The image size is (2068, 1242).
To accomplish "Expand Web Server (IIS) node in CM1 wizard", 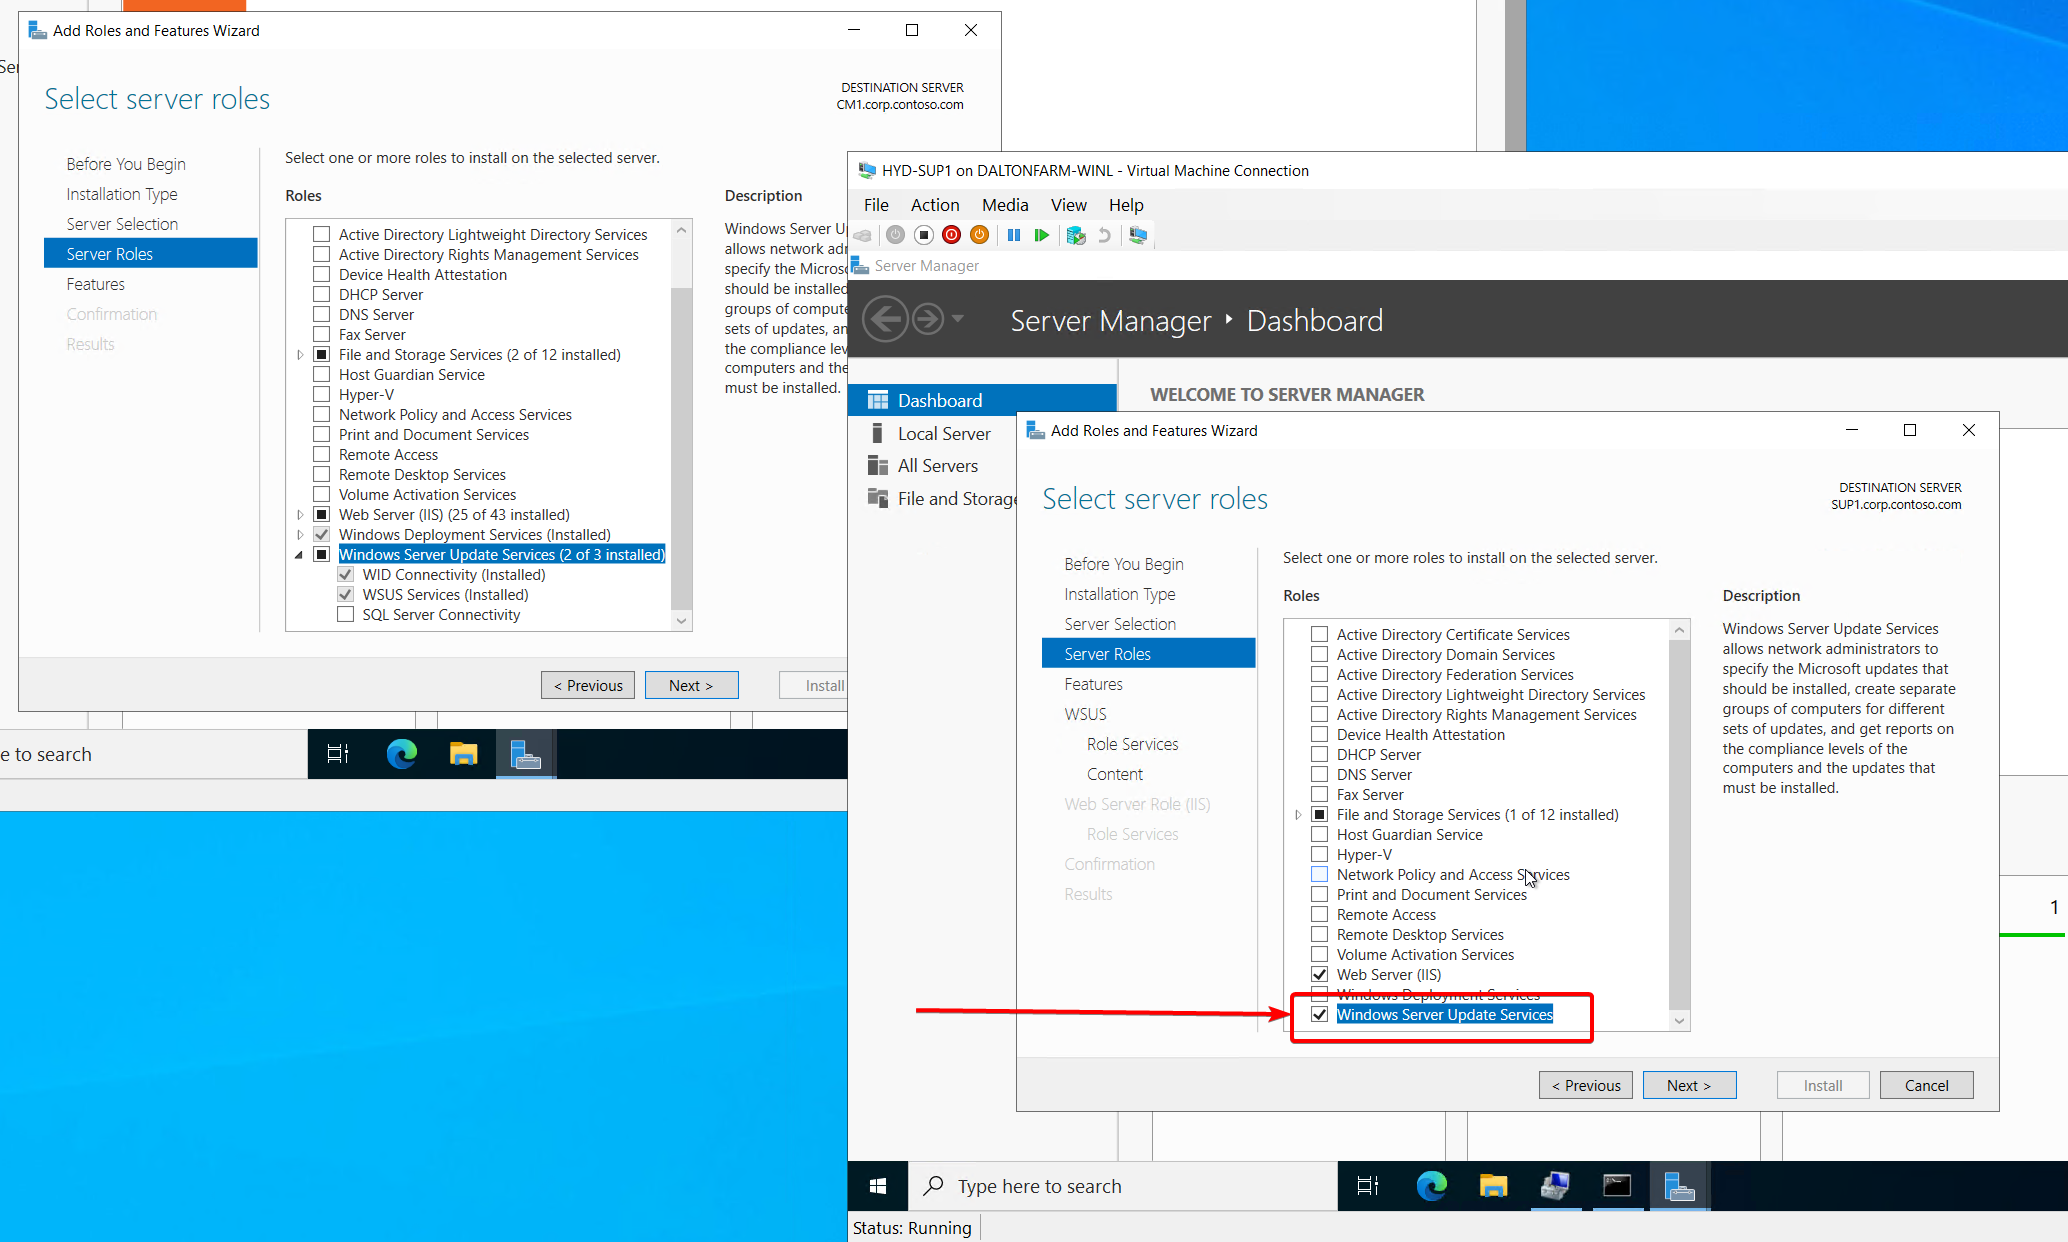I will click(x=300, y=515).
